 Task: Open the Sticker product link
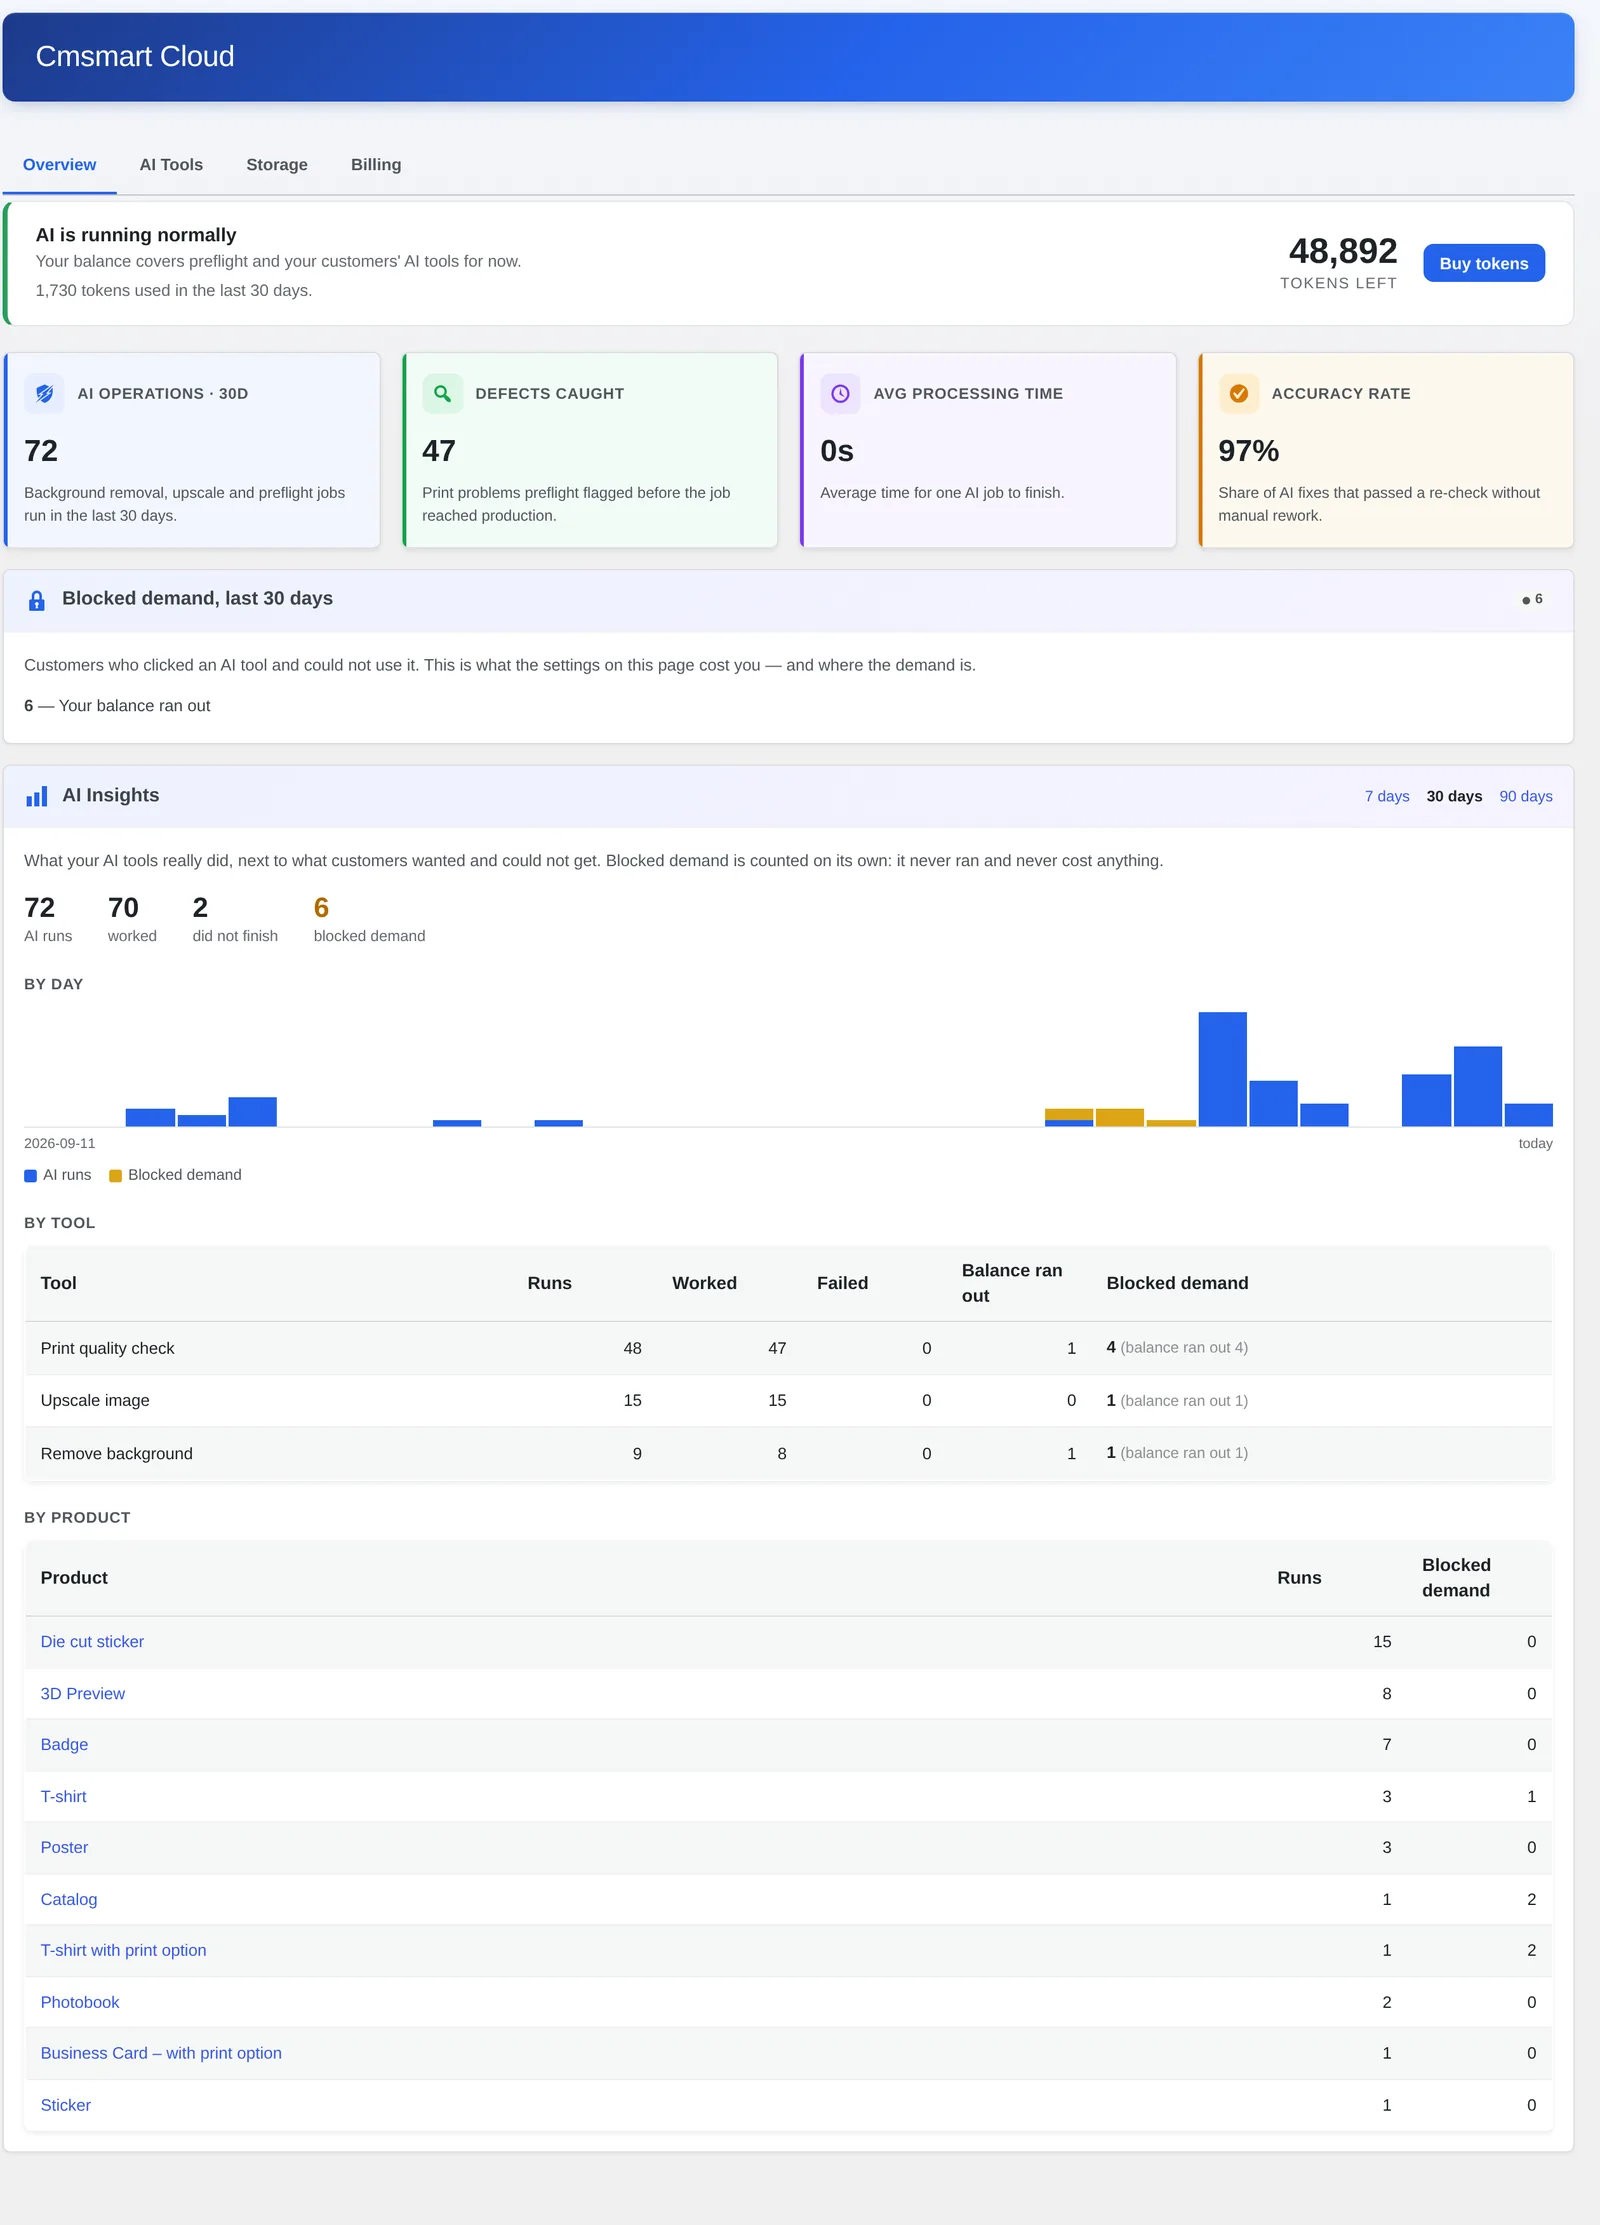coord(66,2106)
